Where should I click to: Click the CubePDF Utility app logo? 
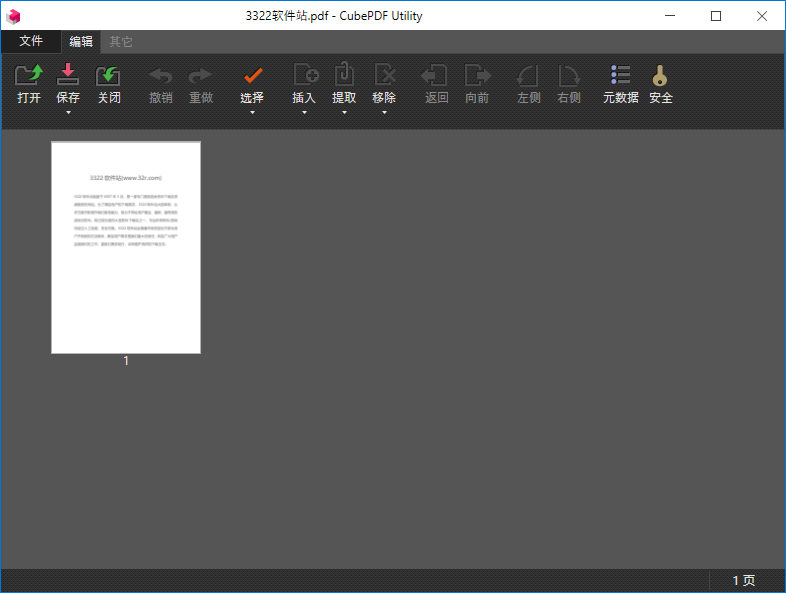point(14,16)
